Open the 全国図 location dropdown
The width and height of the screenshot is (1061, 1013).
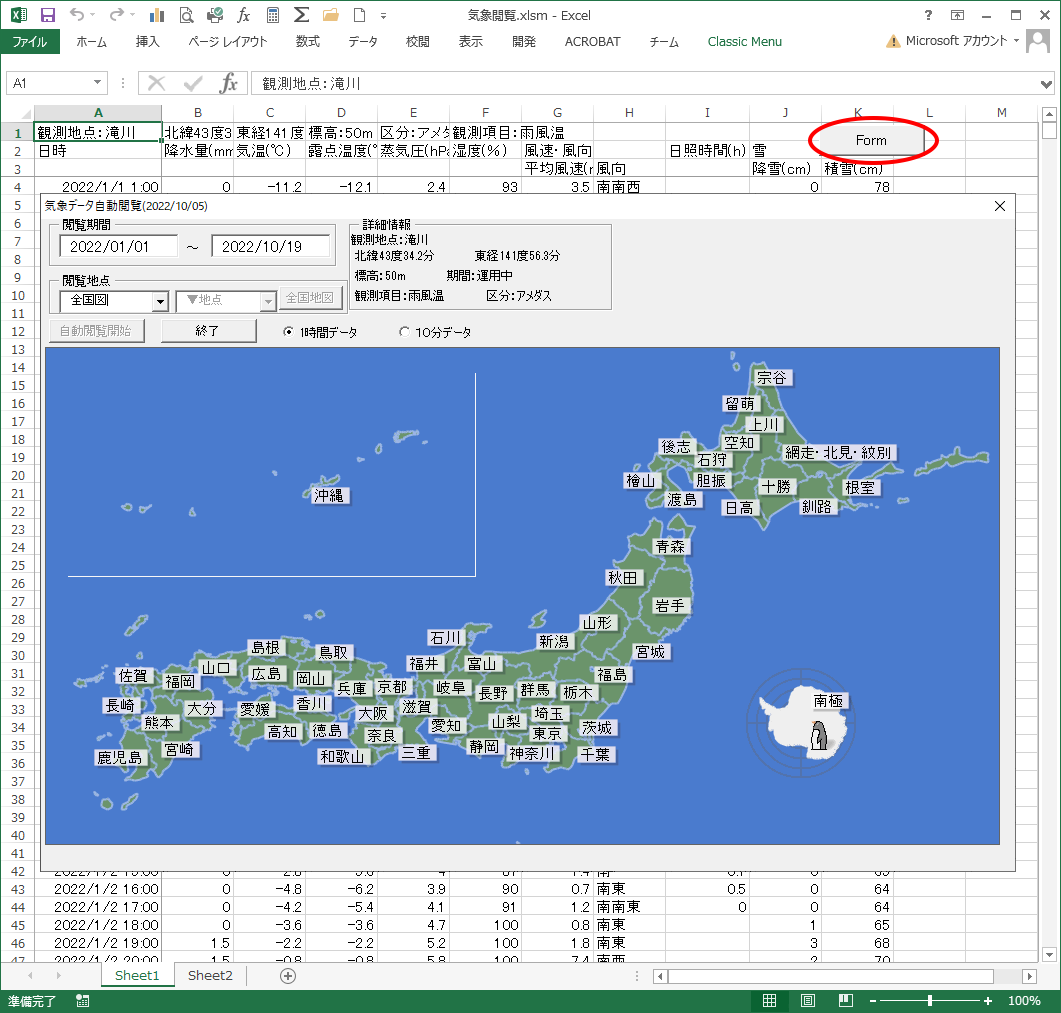pyautogui.click(x=160, y=301)
